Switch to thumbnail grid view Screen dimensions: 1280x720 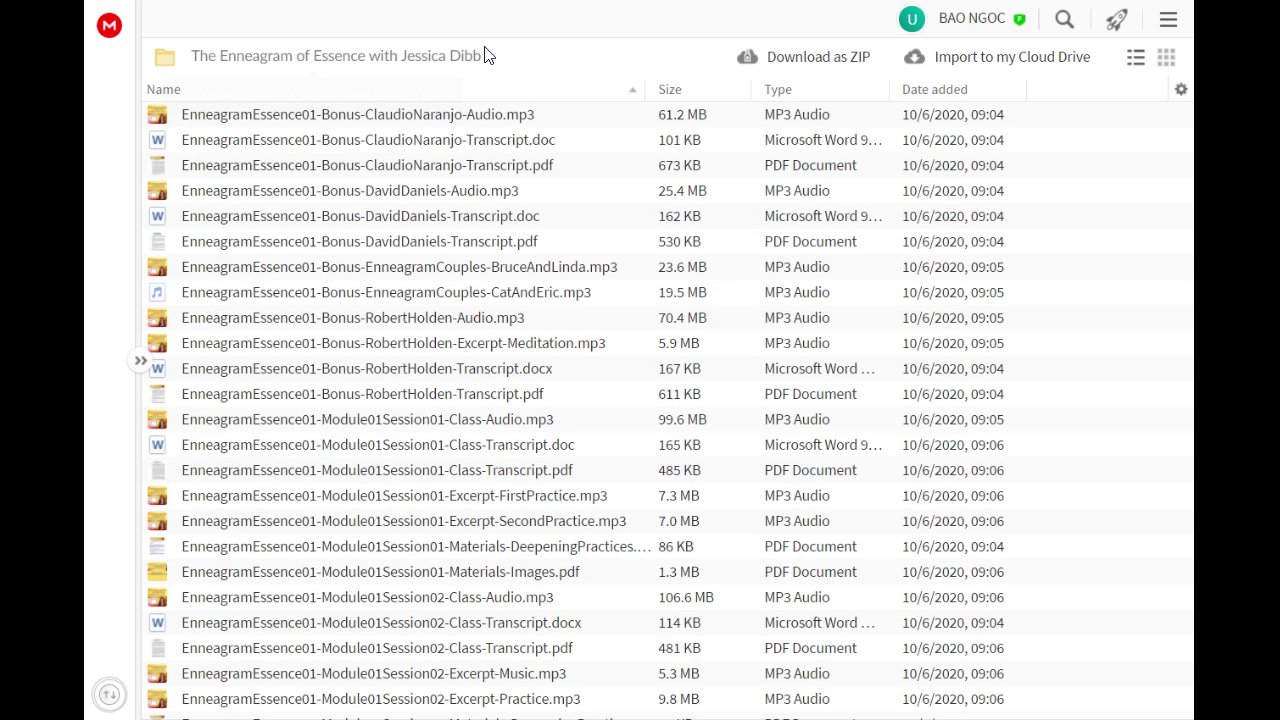1166,57
